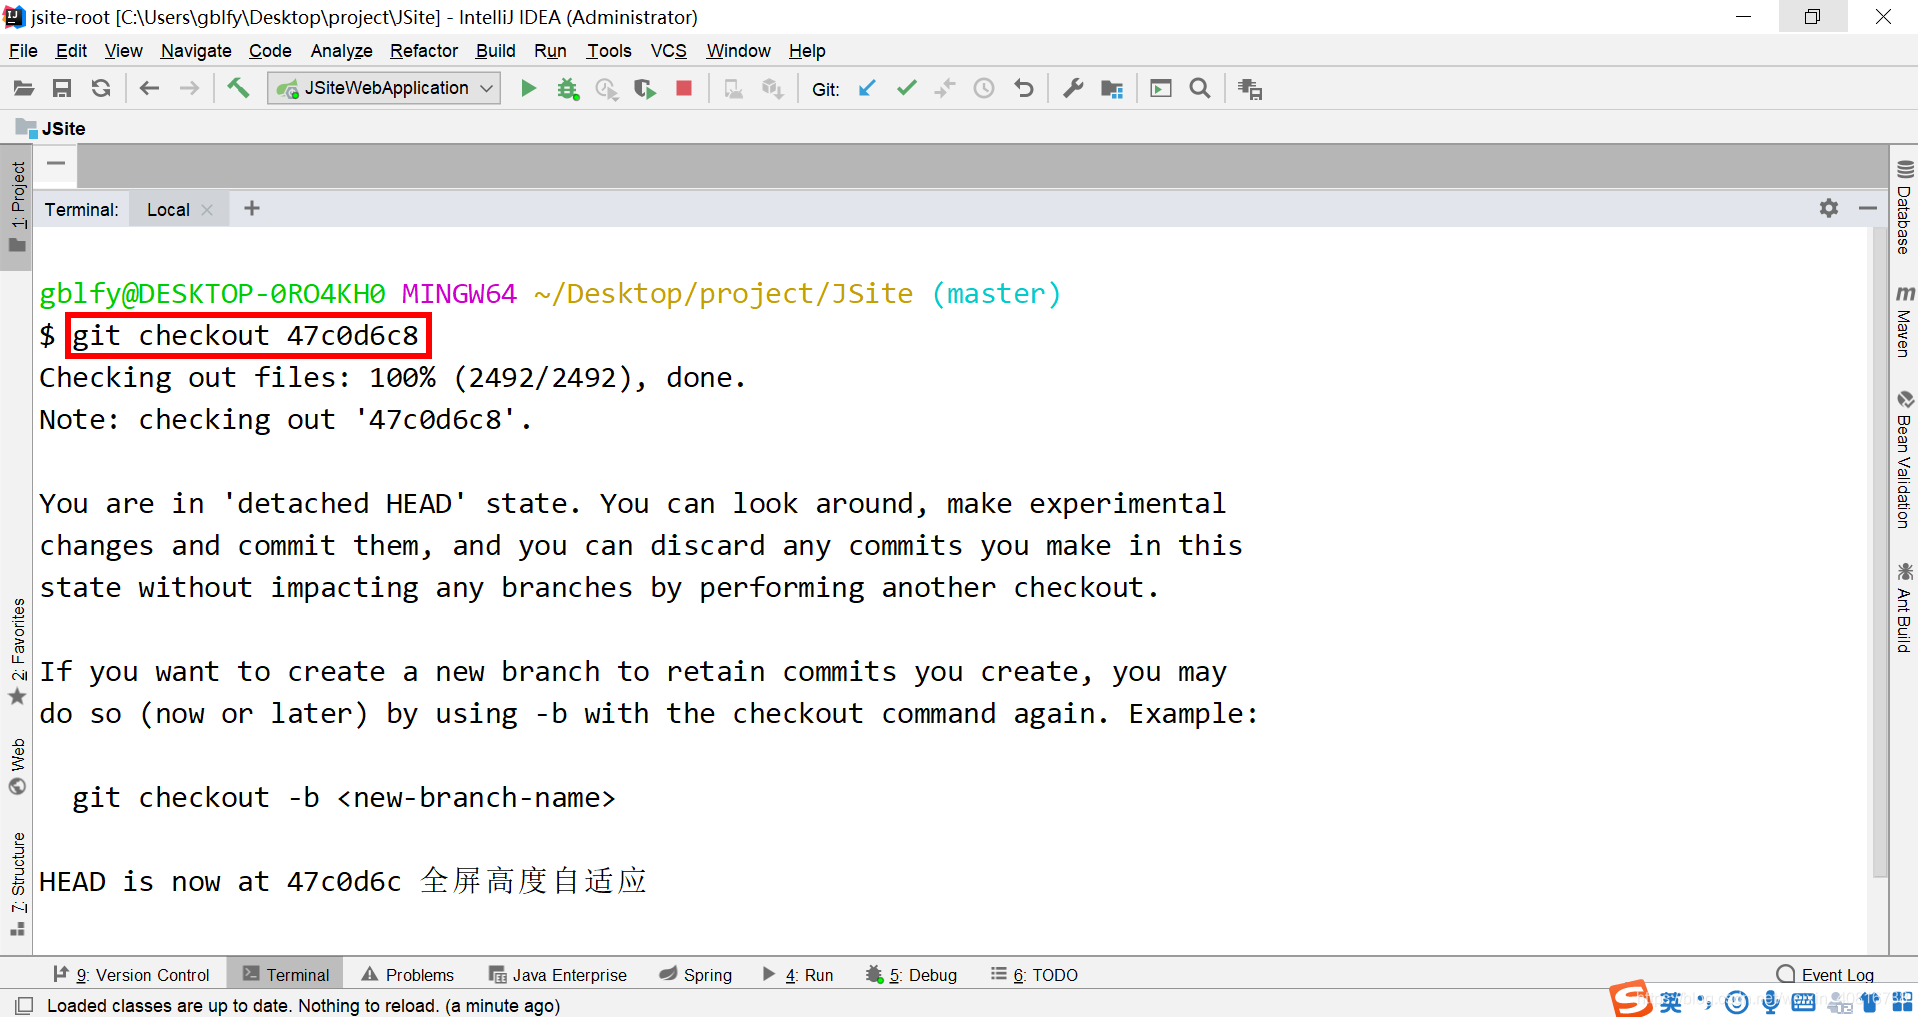Click the JSite breadcrumb folder
The height and width of the screenshot is (1017, 1918).
(x=51, y=128)
